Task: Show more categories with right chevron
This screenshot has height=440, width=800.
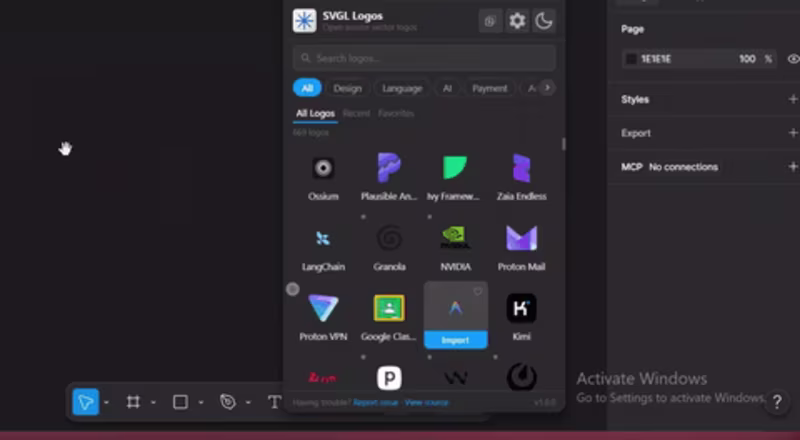Action: click(547, 88)
